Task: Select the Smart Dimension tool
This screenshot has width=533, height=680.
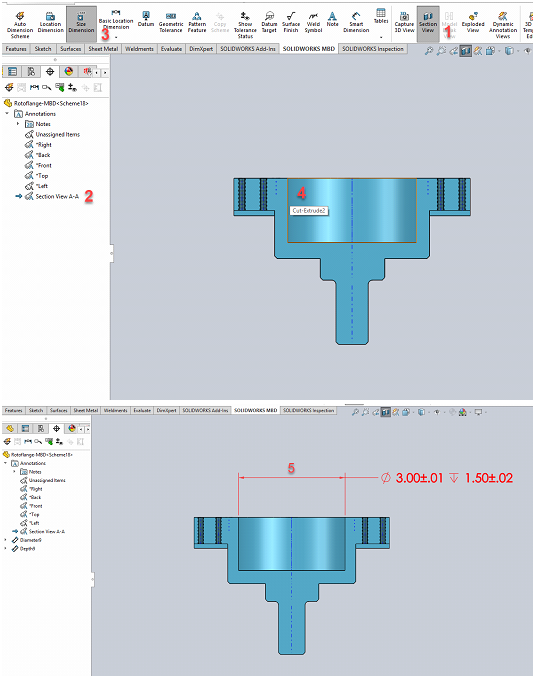Action: (356, 23)
